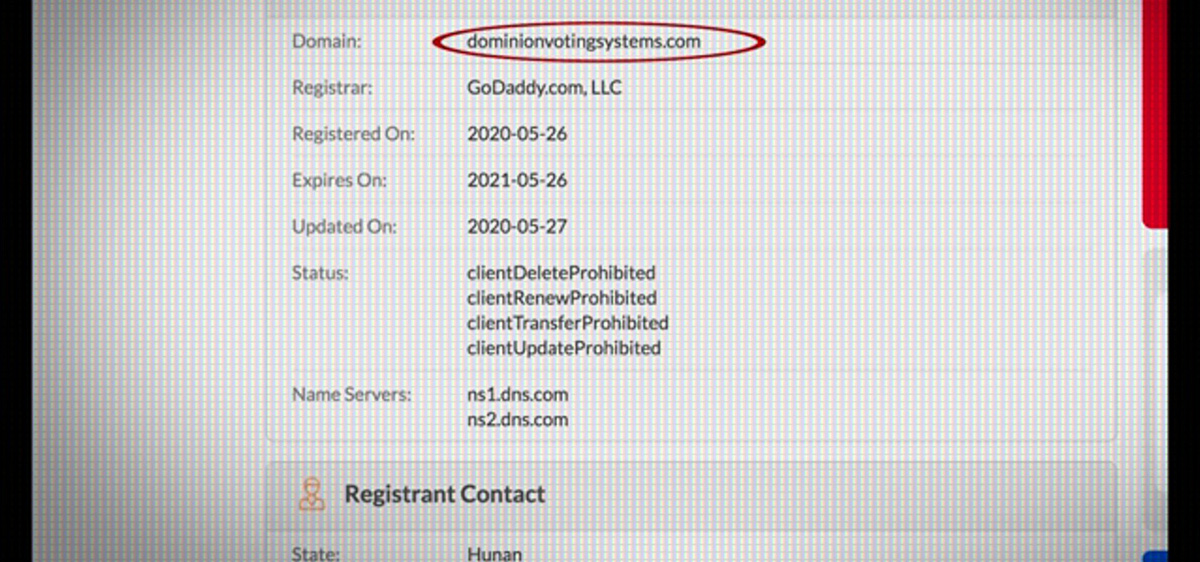Click the Registrant Contact heading
The image size is (1200, 562).
445,494
